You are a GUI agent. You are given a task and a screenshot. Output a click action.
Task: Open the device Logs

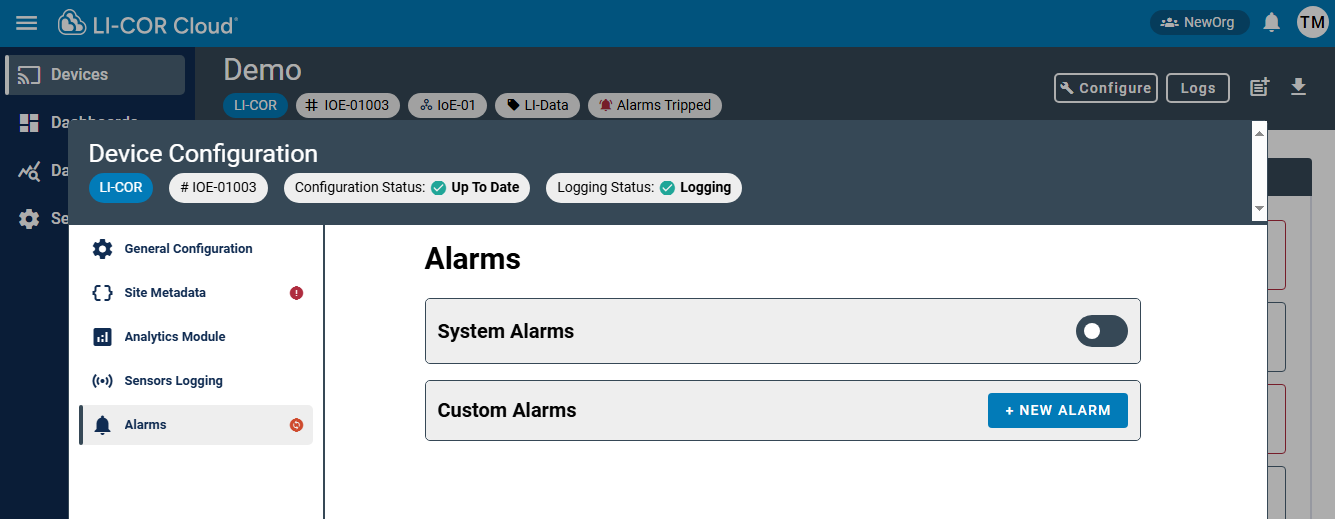point(1197,88)
